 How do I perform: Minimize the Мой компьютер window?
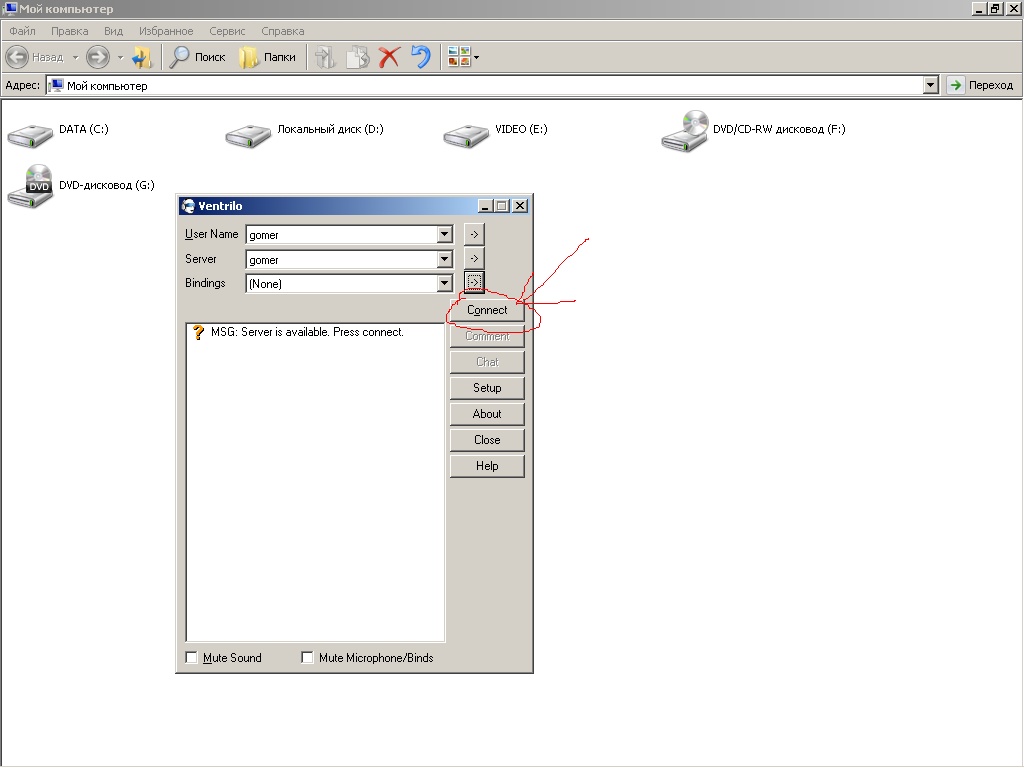tap(978, 8)
